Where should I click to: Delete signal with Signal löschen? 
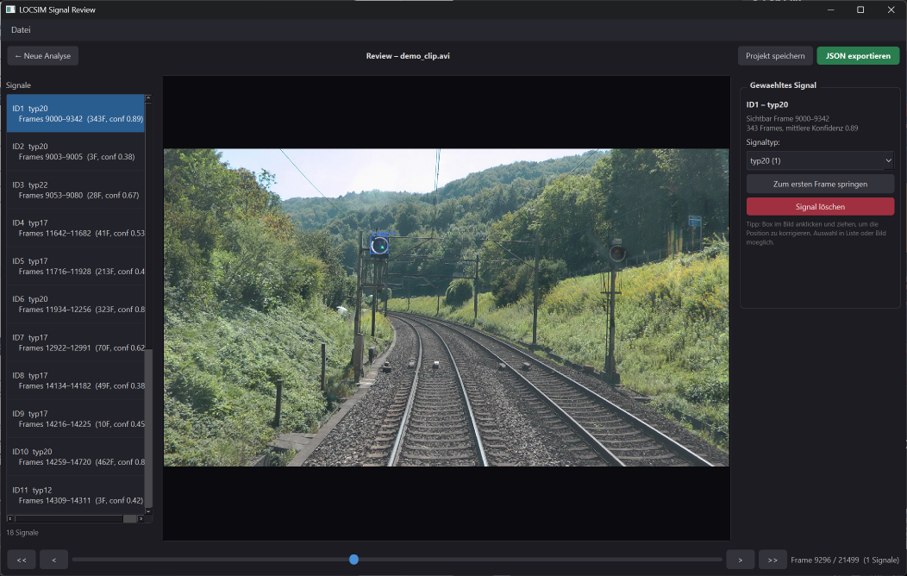pyautogui.click(x=820, y=206)
